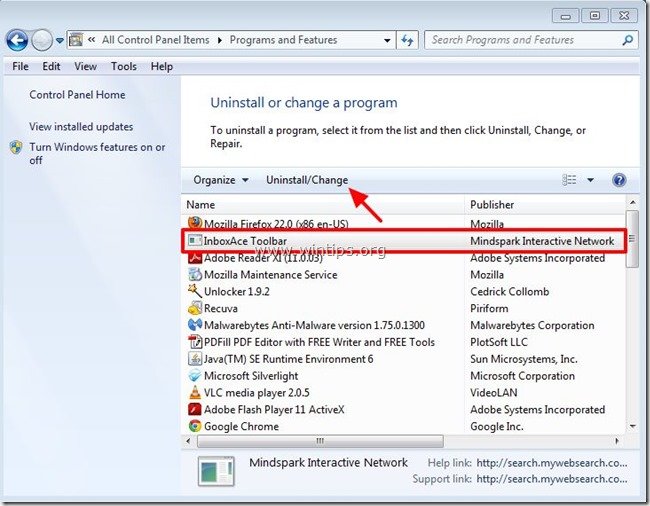Click the change view icon
This screenshot has width=650, height=506.
569,179
